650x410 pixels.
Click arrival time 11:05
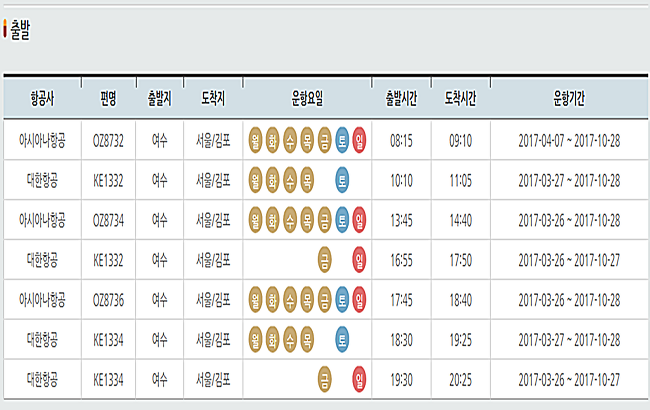(x=461, y=181)
